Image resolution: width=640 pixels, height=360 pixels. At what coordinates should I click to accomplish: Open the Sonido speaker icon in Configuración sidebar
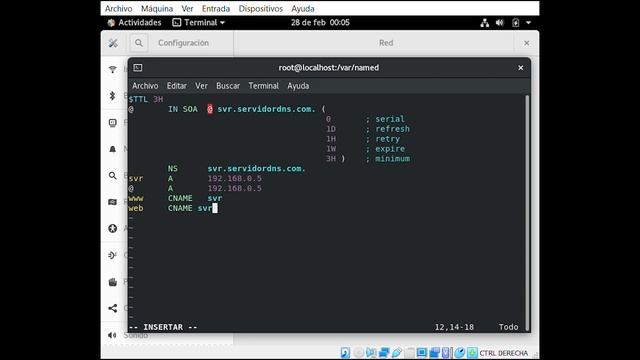[x=112, y=335]
